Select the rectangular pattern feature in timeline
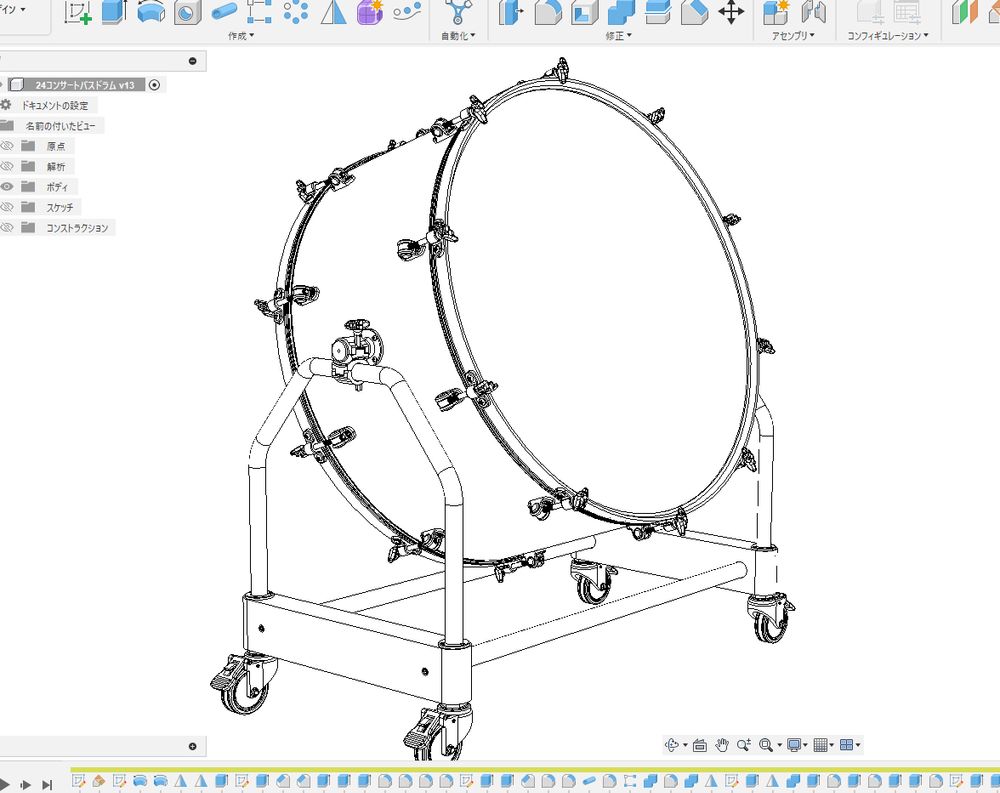The width and height of the screenshot is (1000, 793). (x=630, y=781)
